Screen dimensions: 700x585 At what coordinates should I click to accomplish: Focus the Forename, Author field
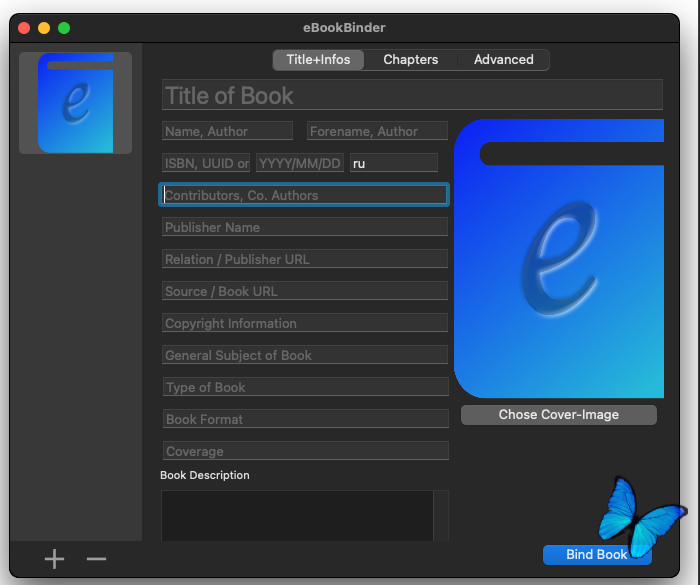377,131
